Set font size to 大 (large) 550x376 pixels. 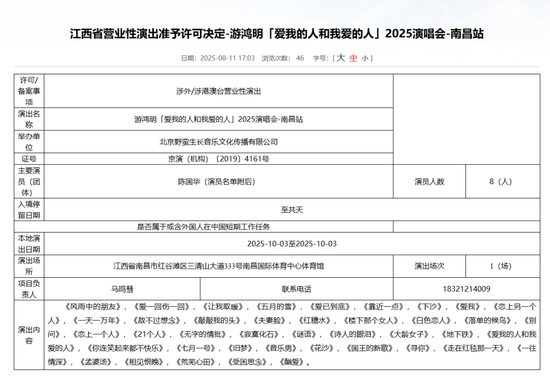coord(341,58)
